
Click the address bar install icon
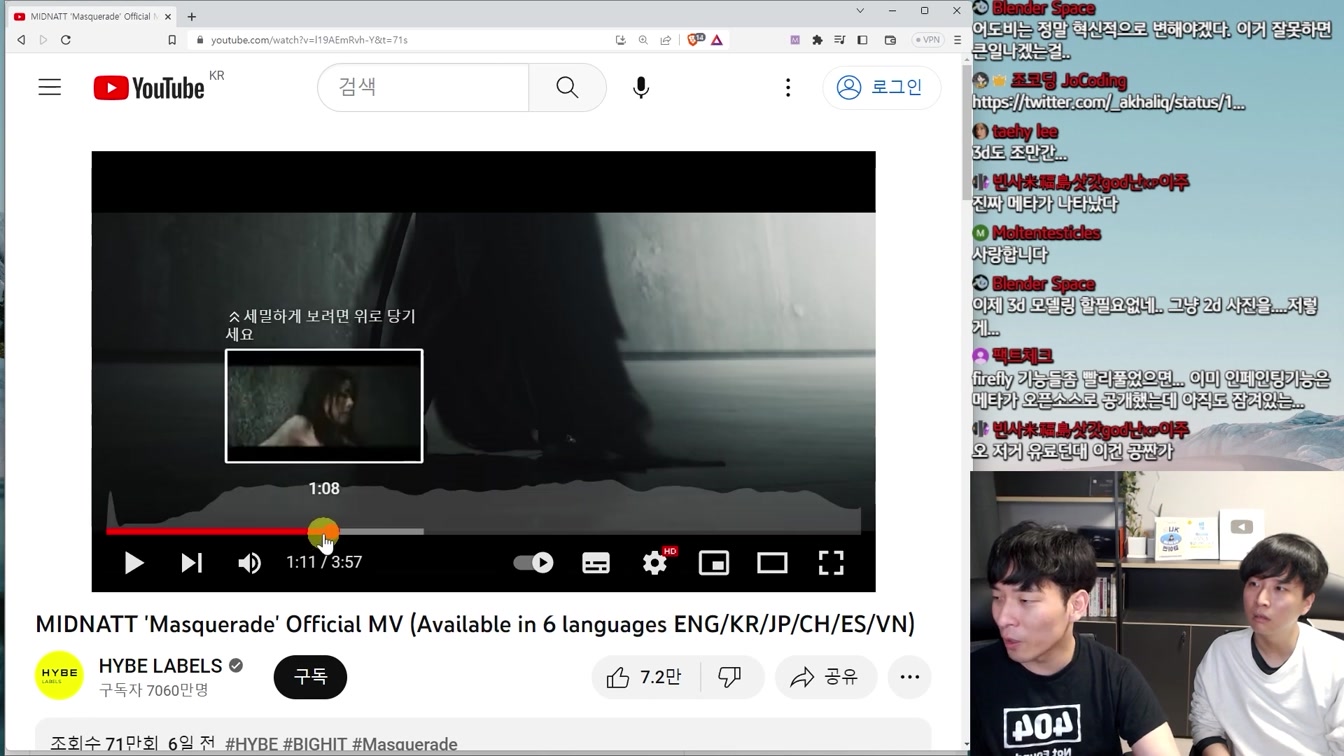point(621,40)
